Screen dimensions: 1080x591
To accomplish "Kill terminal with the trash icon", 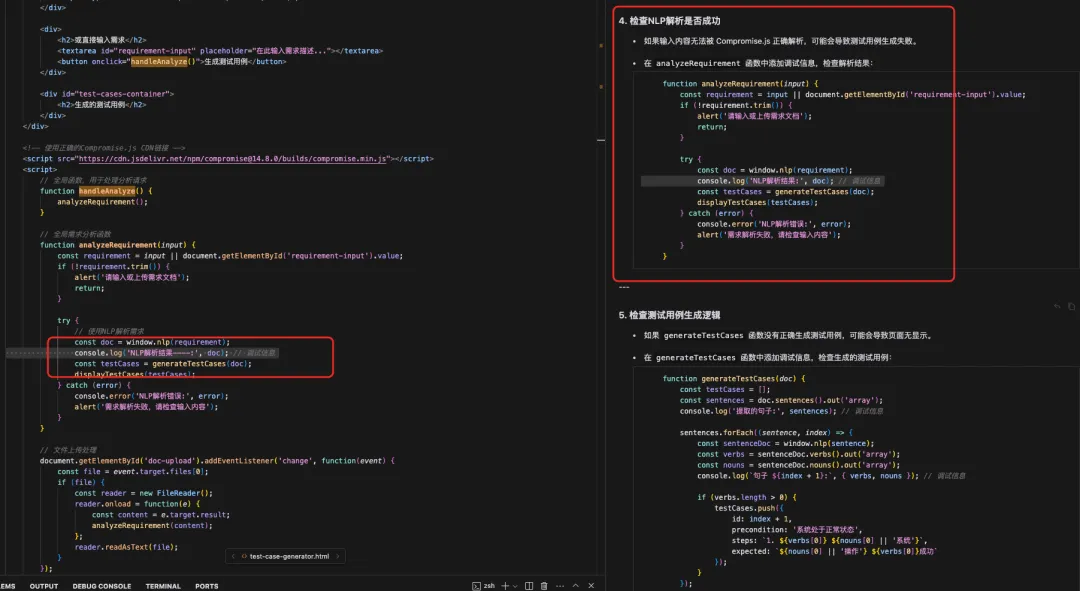I will point(544,585).
